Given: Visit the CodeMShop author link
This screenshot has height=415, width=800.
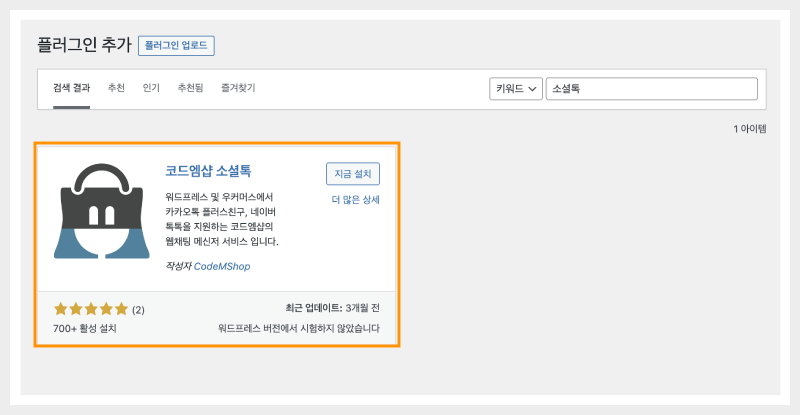Looking at the screenshot, I should 222,266.
